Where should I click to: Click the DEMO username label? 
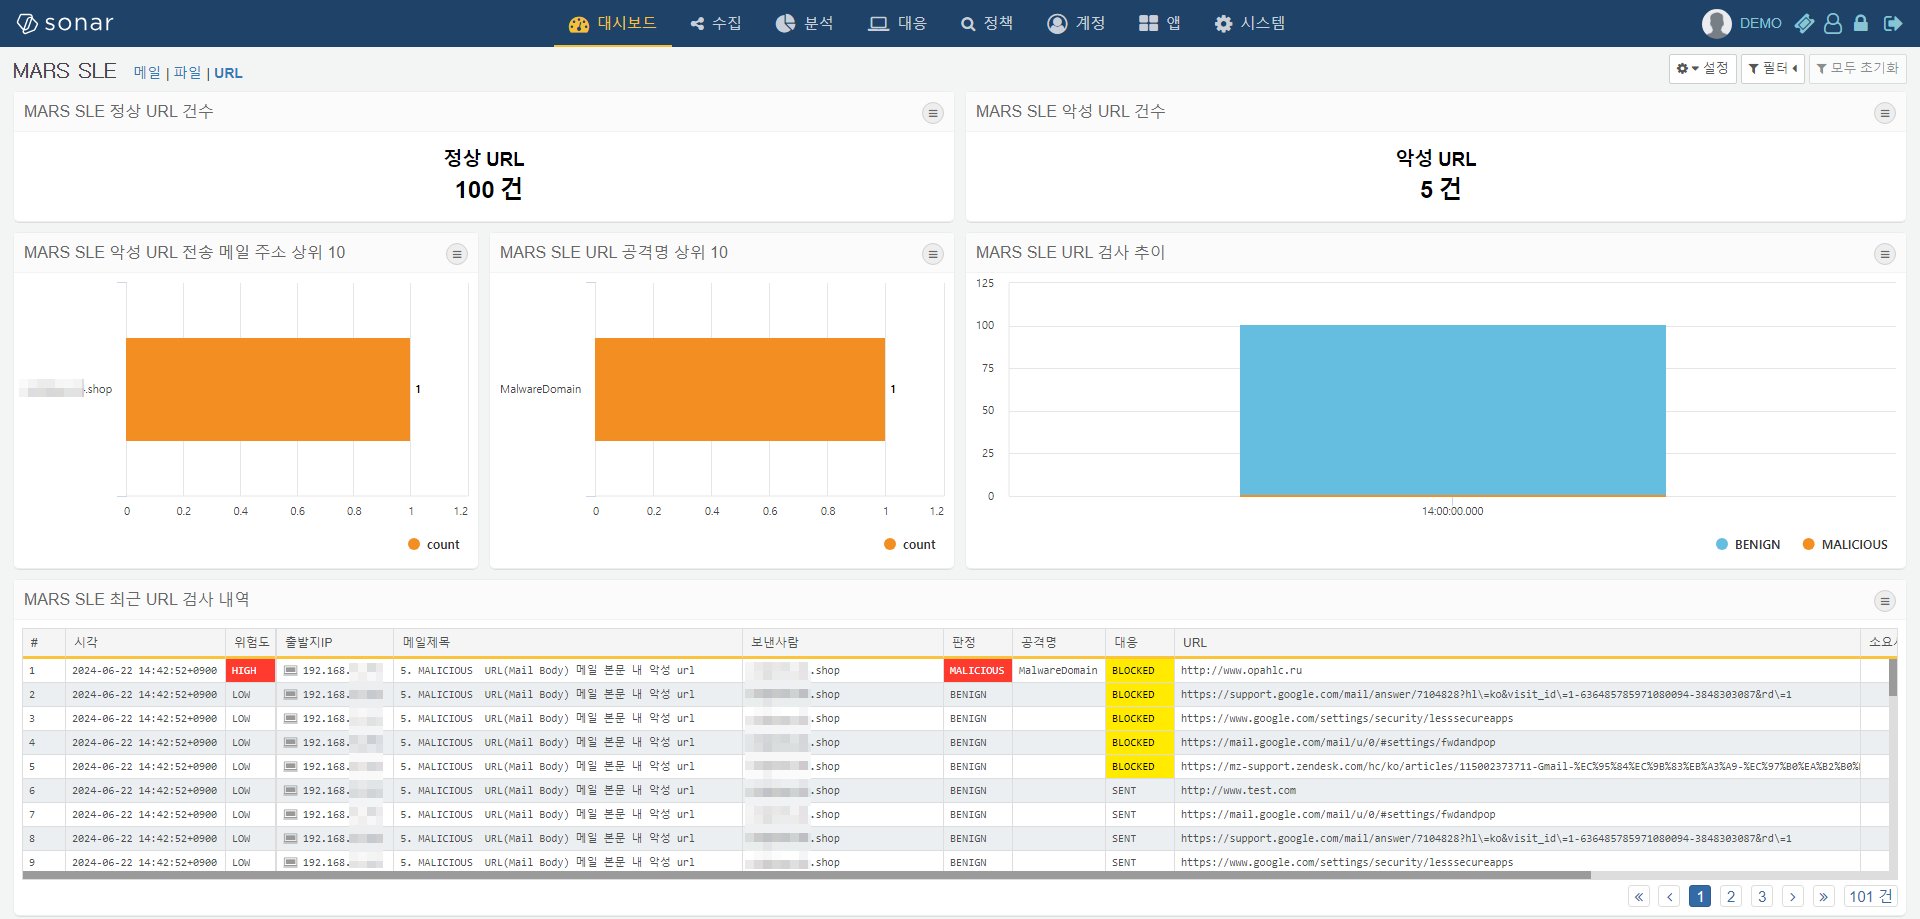coord(1760,23)
